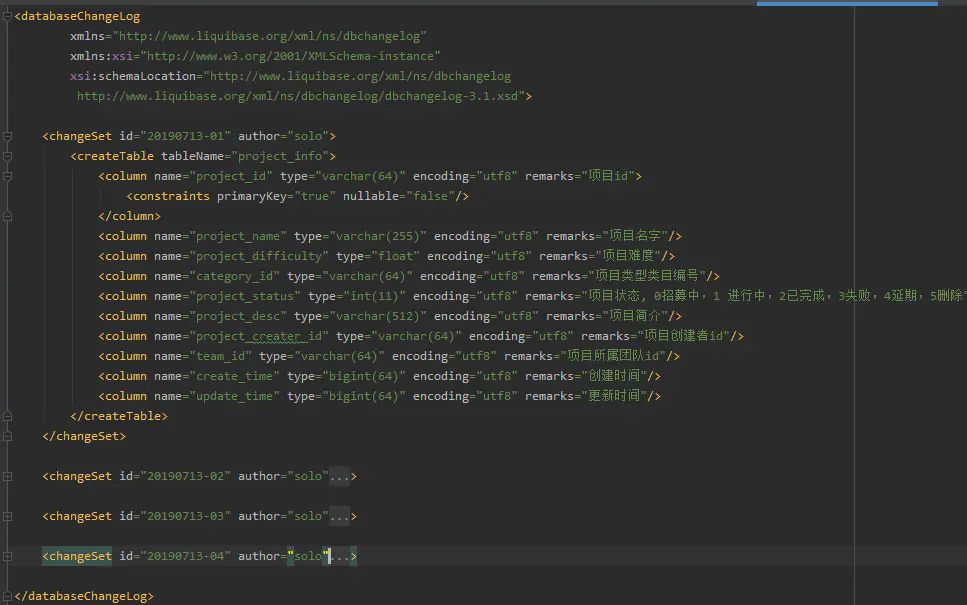Click the folded ellipsis of changeSet 20190713-02

pos(339,476)
